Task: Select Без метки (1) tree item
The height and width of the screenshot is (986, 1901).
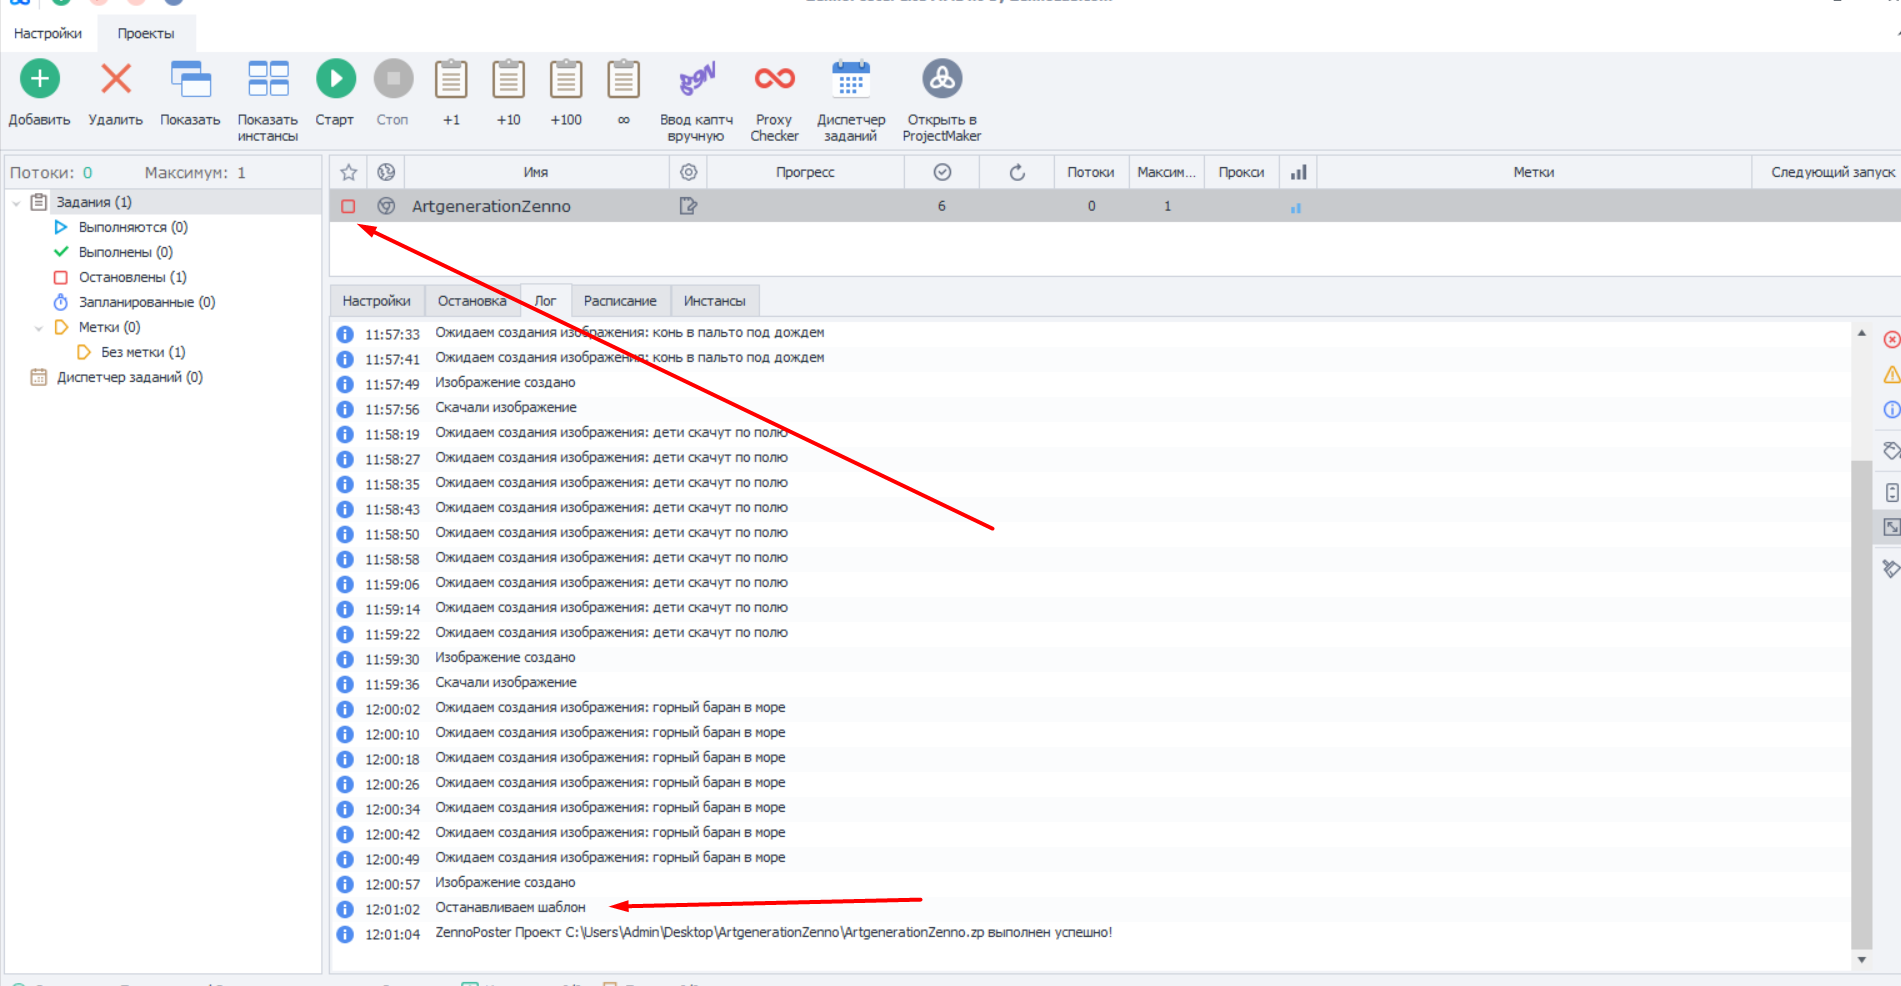Action: [143, 352]
